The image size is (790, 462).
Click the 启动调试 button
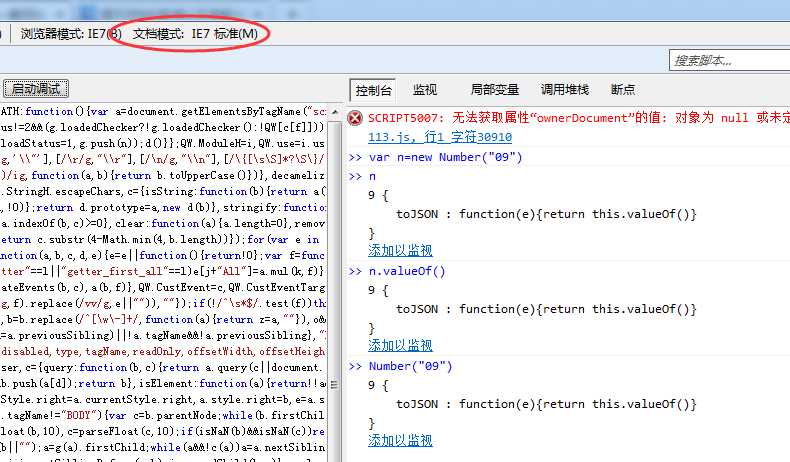36,89
